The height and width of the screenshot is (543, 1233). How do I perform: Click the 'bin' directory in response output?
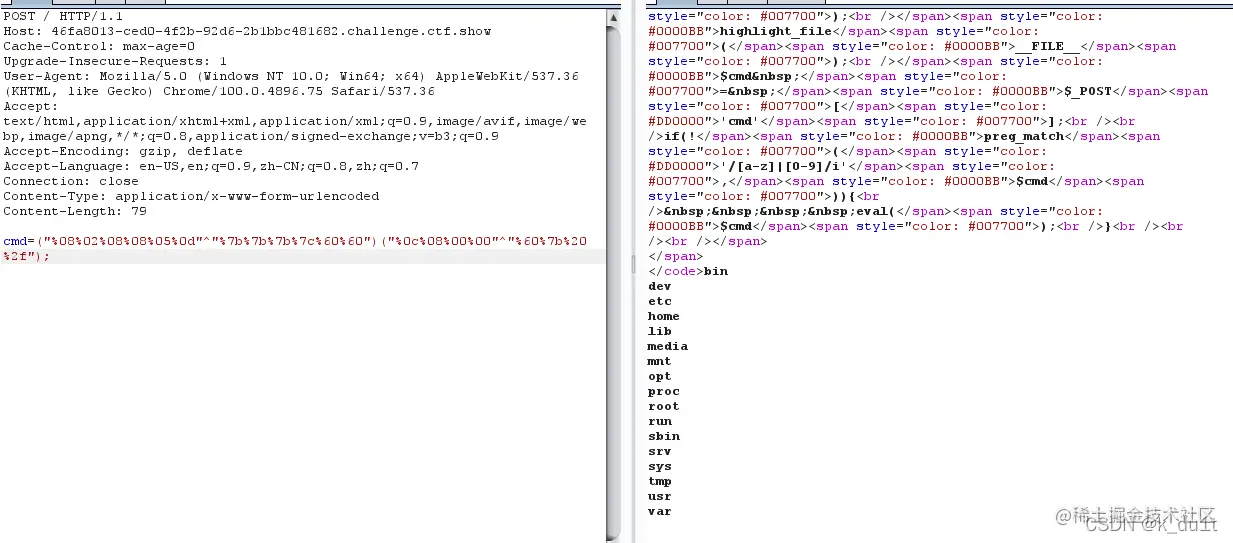[x=716, y=271]
